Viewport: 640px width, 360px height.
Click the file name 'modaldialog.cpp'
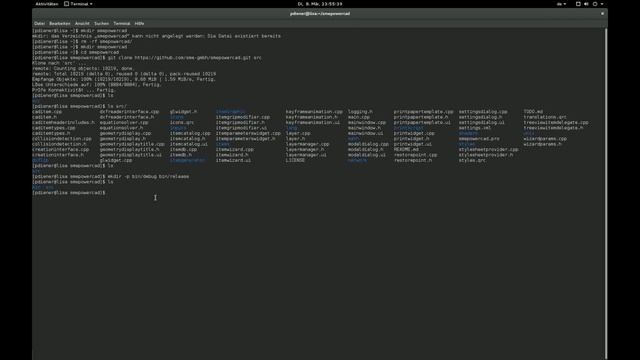coord(369,144)
